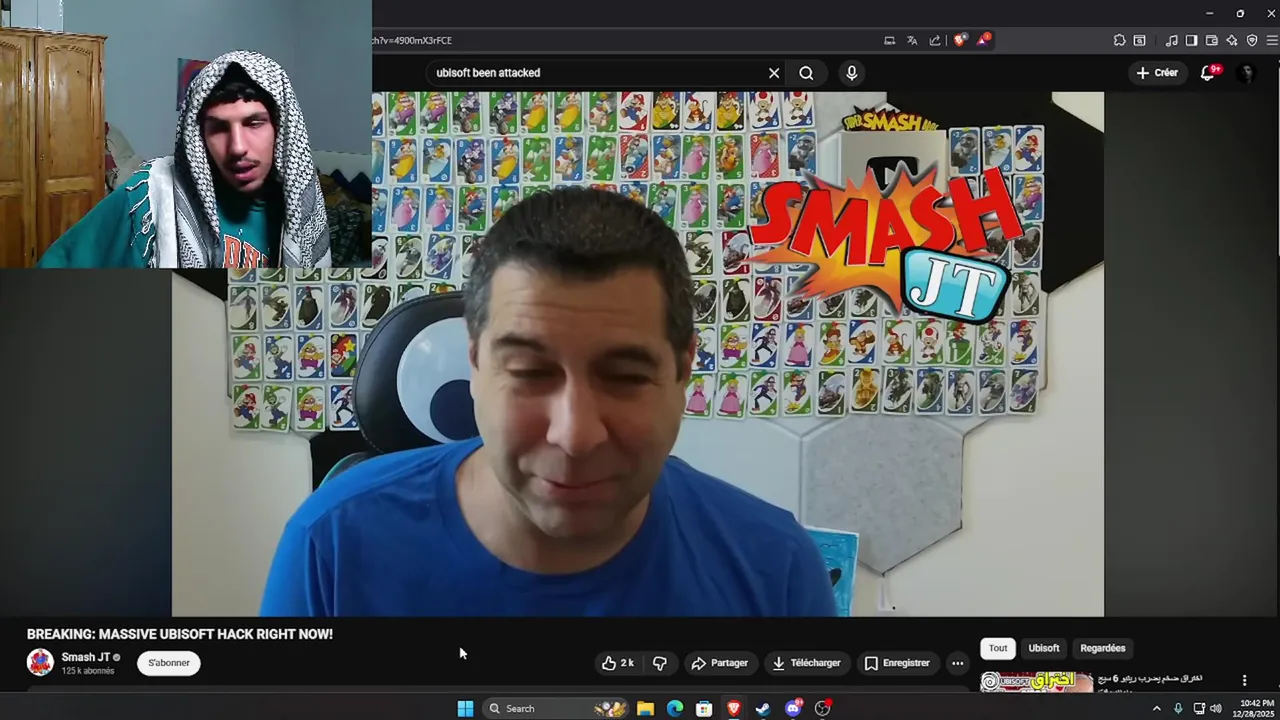The image size is (1280, 720).
Task: Open File Explorer from taskbar
Action: point(646,708)
